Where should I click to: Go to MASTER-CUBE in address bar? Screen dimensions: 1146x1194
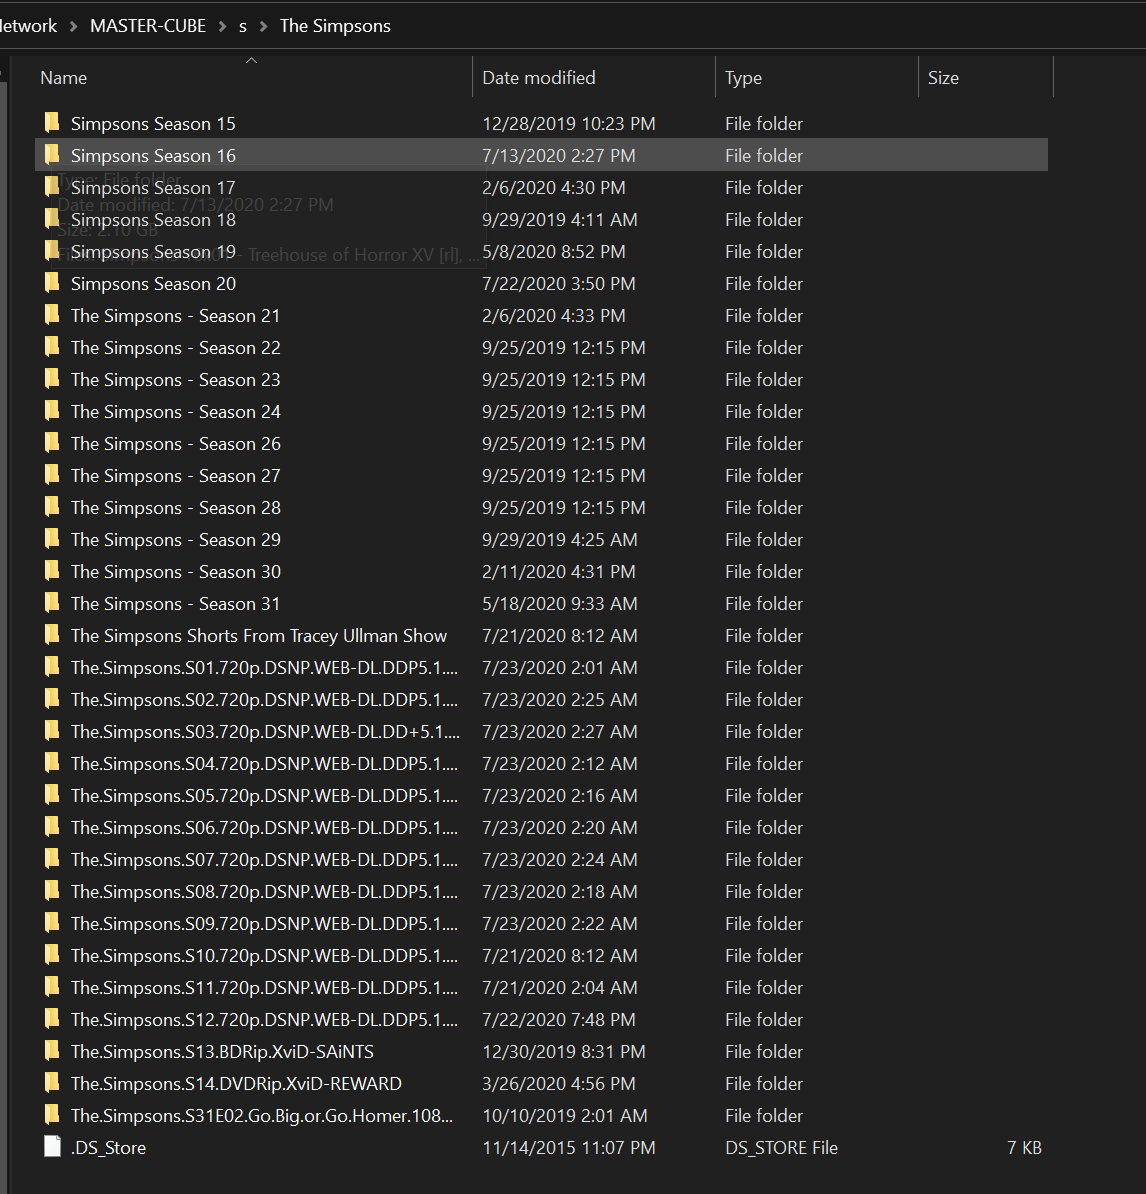tap(148, 26)
